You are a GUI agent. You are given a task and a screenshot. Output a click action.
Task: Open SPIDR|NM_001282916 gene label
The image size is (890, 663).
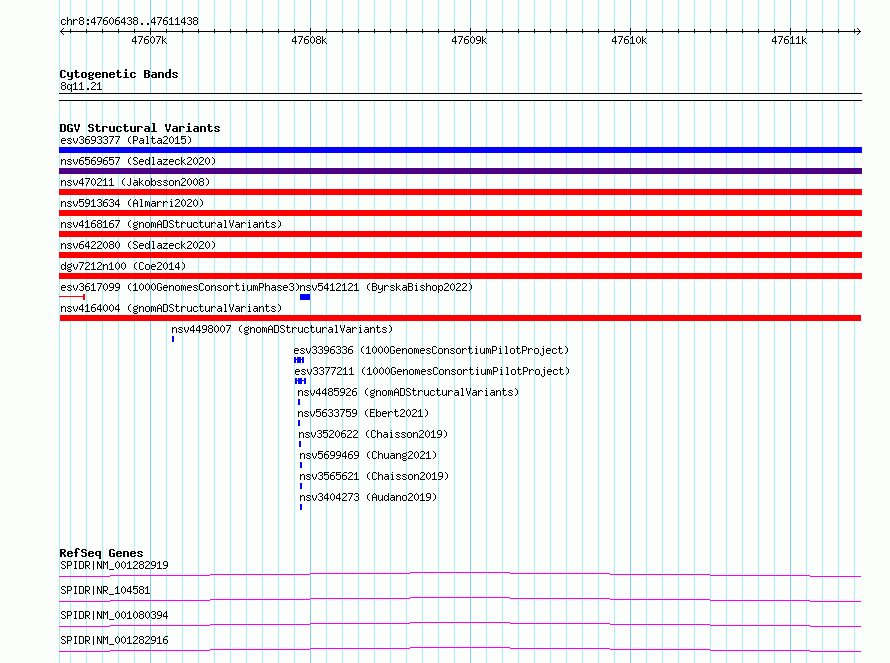pyautogui.click(x=114, y=640)
